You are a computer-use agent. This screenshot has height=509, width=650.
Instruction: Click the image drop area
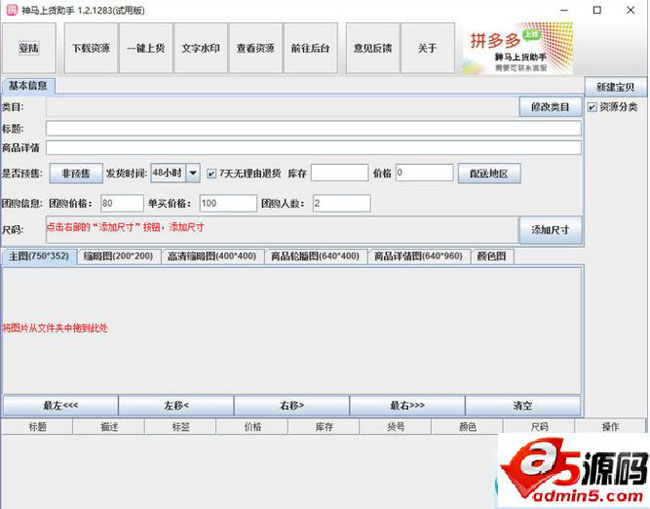tap(292, 330)
